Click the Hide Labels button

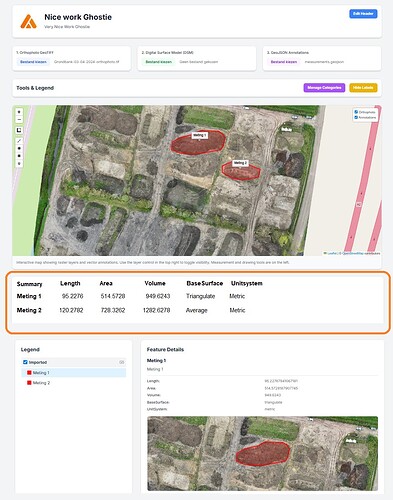point(363,88)
